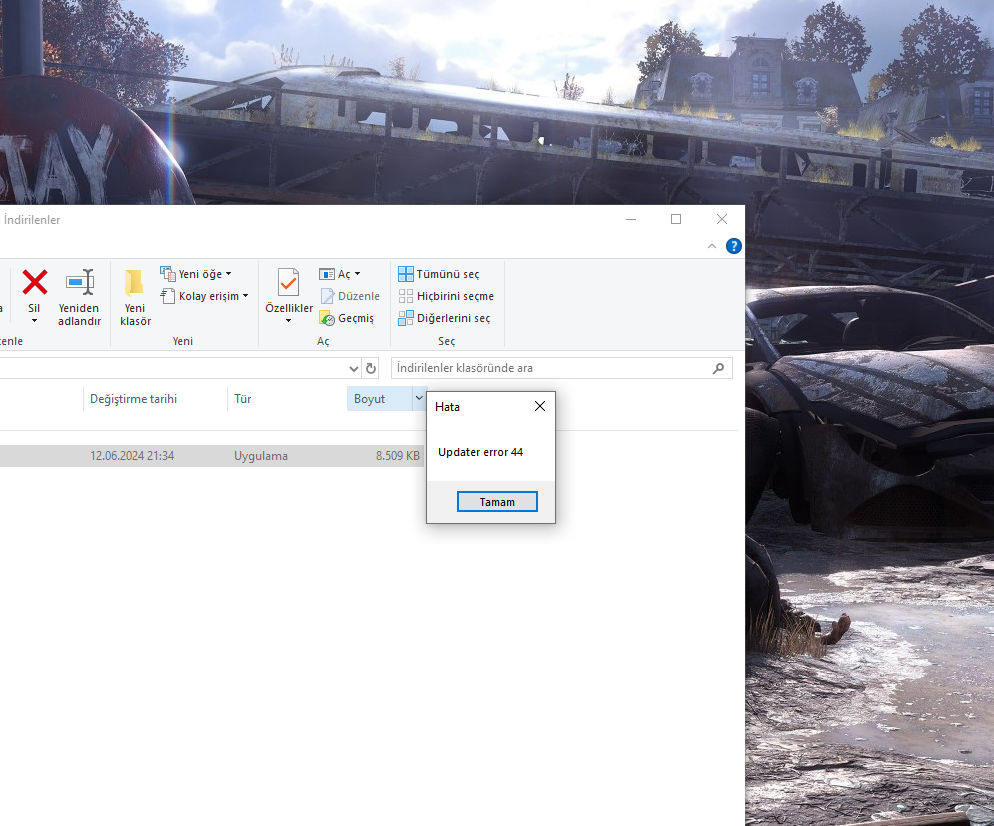Click the Özellikler properties icon
This screenshot has height=826, width=994.
pyautogui.click(x=288, y=283)
